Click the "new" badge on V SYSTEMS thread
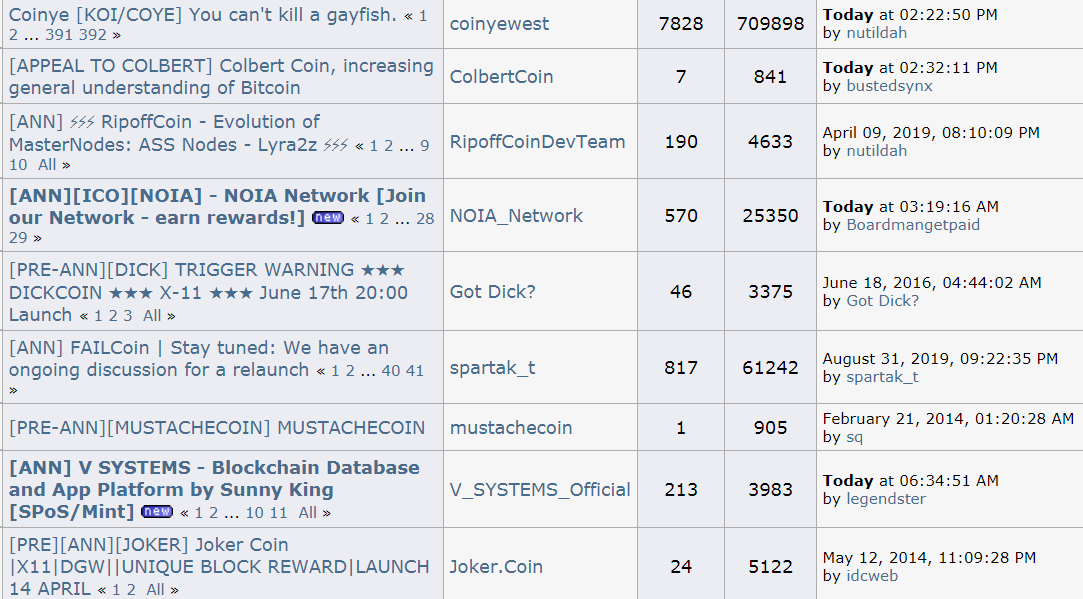 click(157, 511)
